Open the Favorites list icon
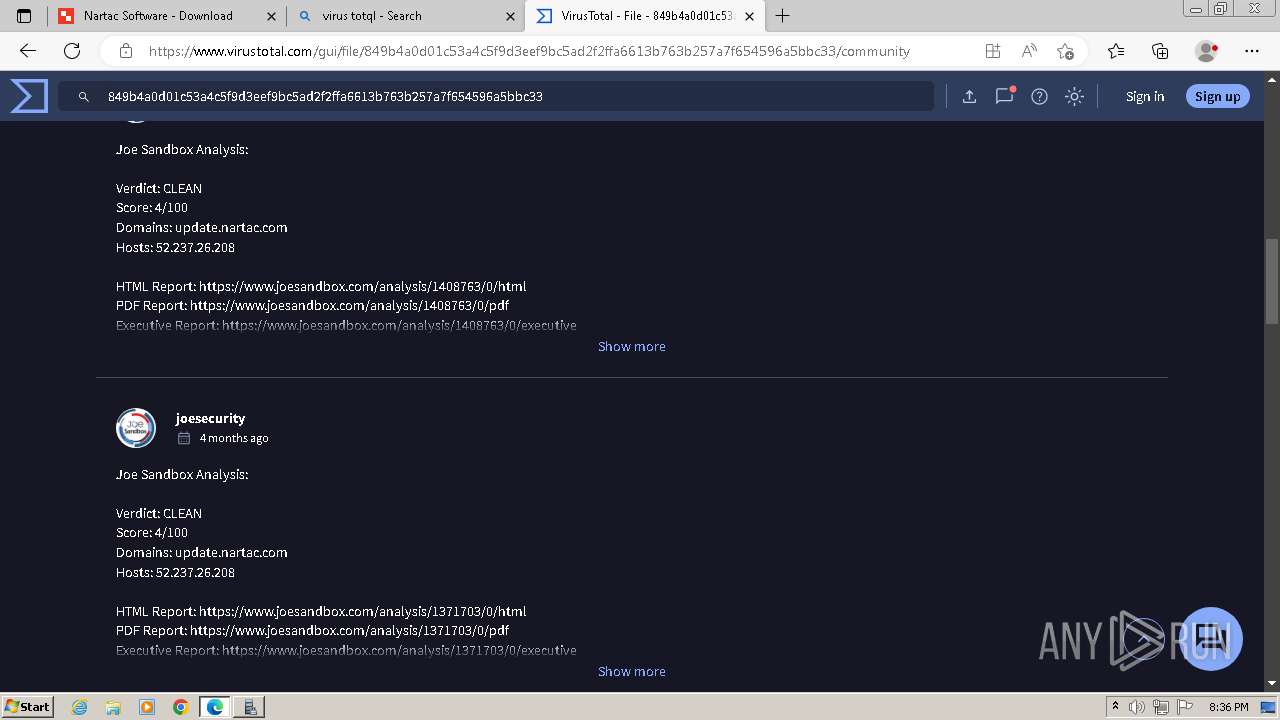Viewport: 1280px width, 720px height. pyautogui.click(x=1116, y=51)
